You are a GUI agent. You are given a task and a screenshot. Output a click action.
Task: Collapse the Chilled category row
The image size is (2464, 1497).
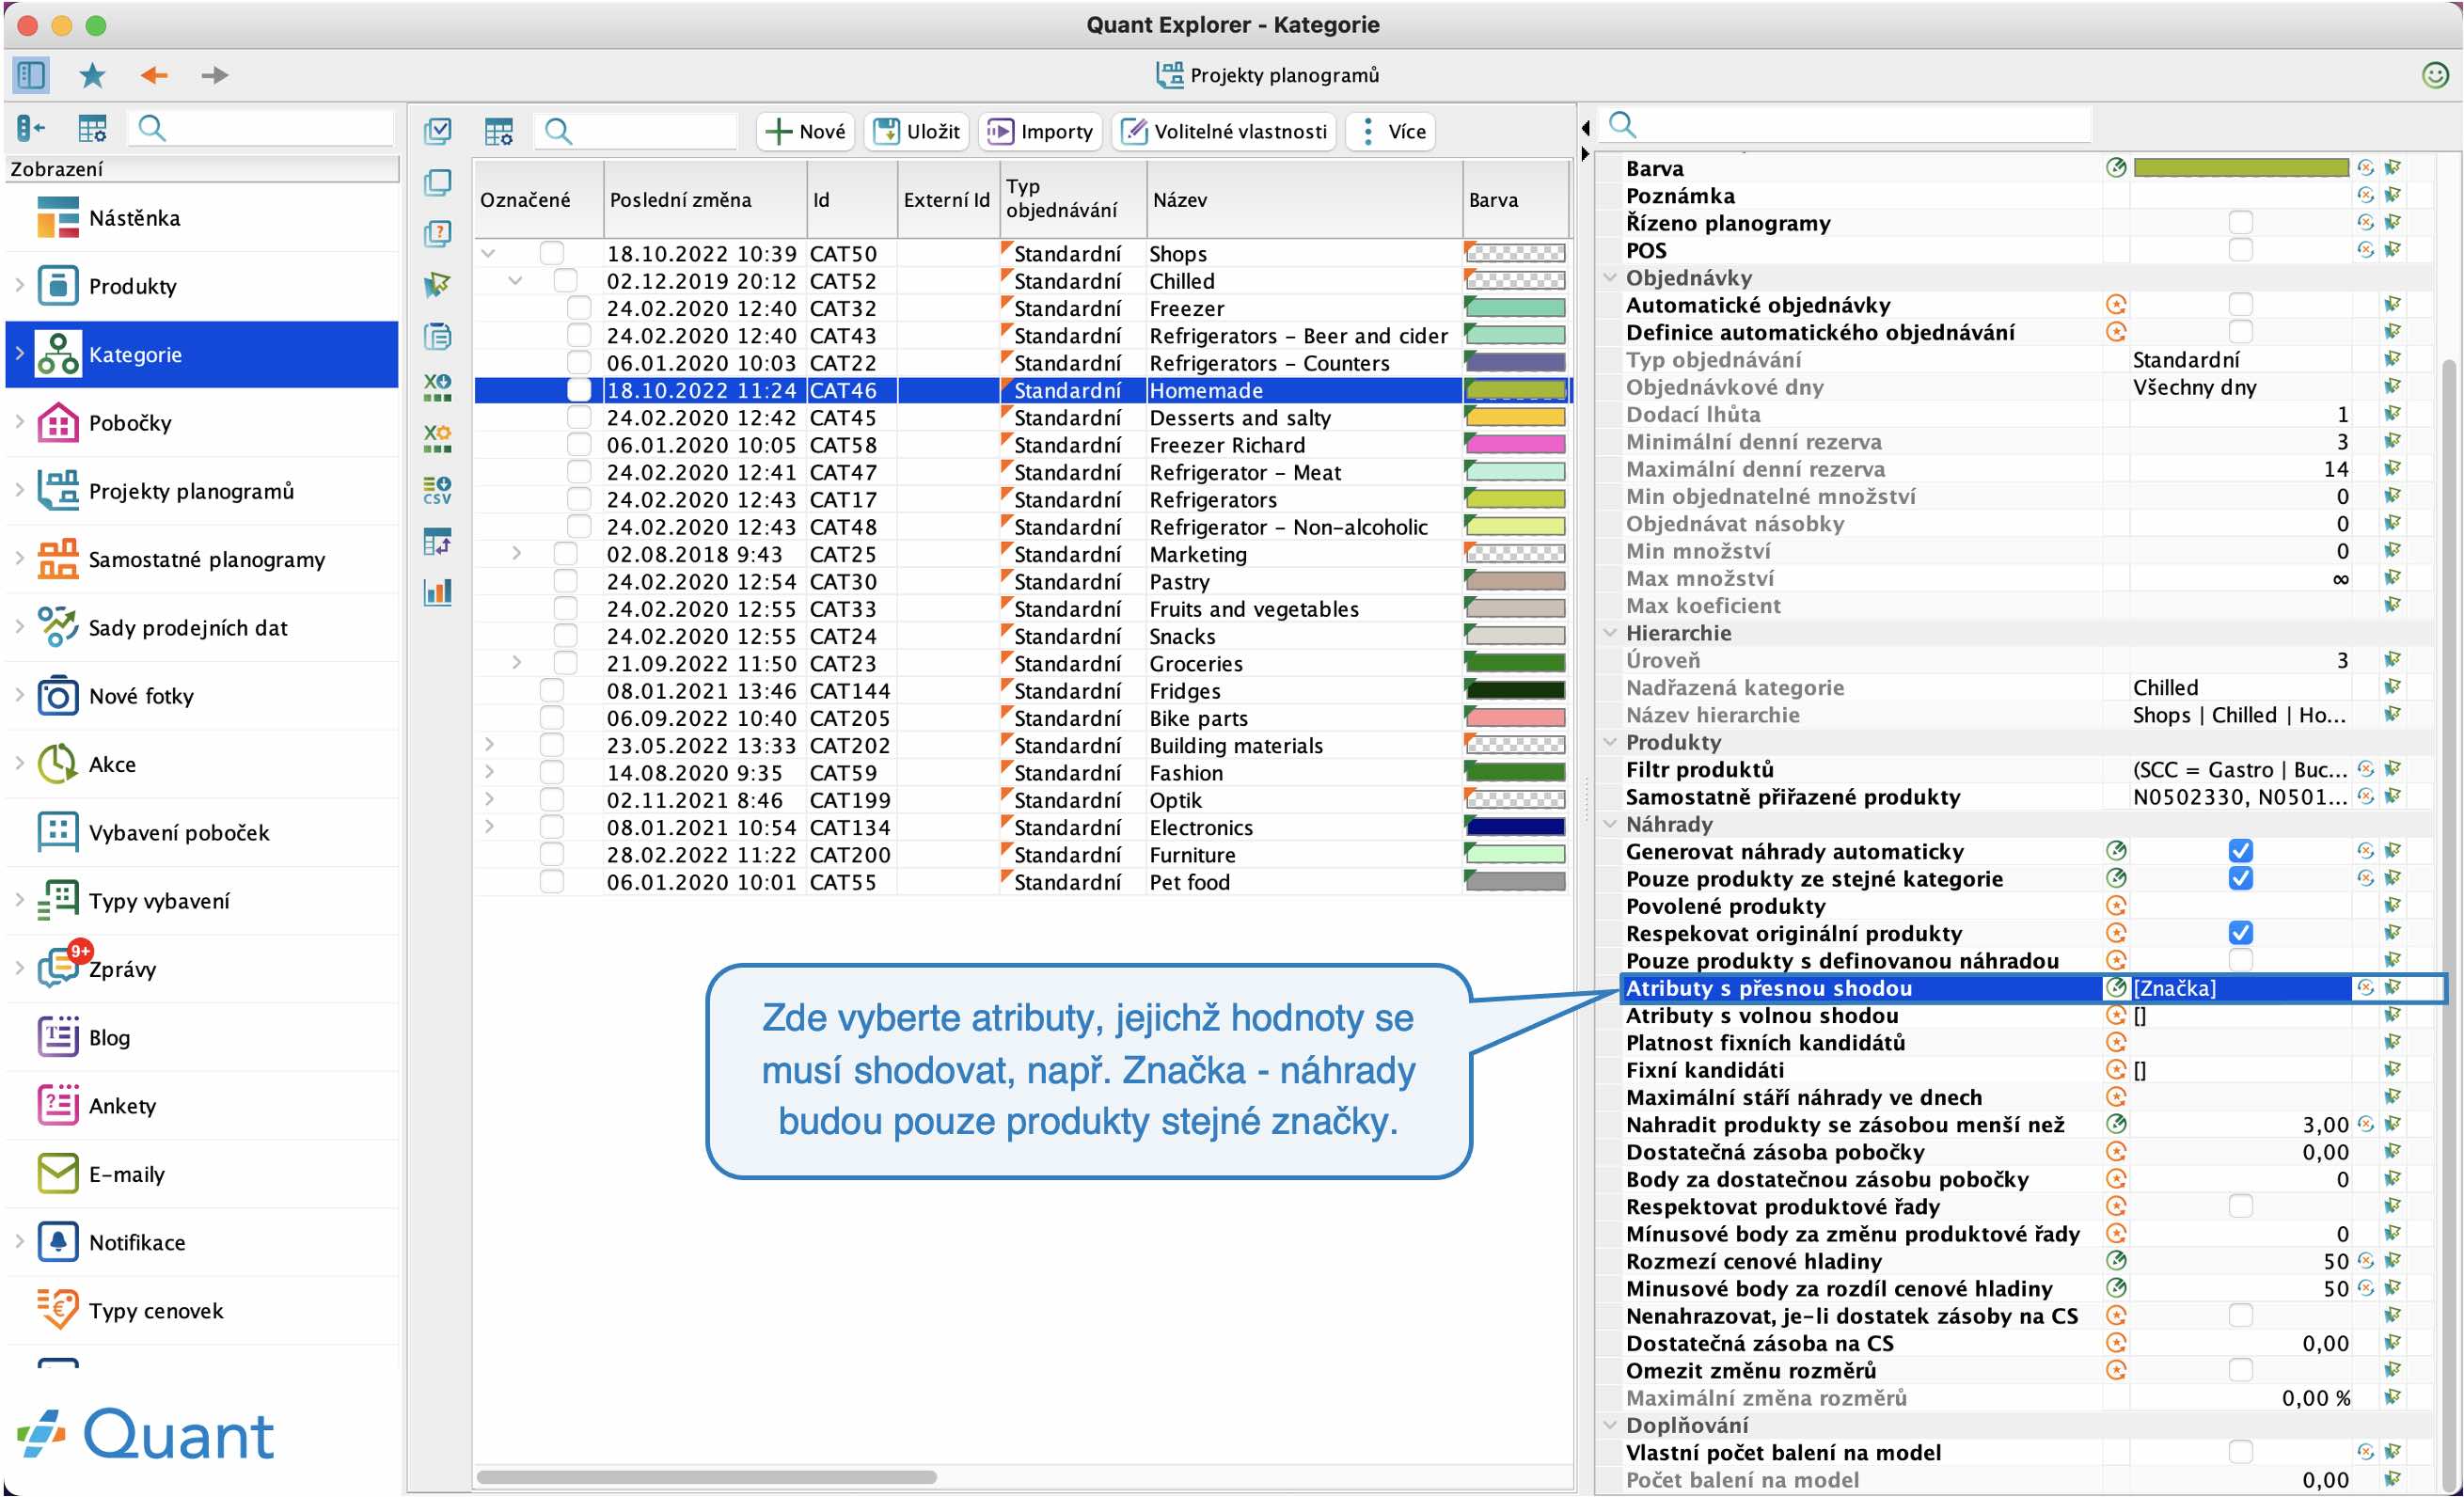point(515,281)
